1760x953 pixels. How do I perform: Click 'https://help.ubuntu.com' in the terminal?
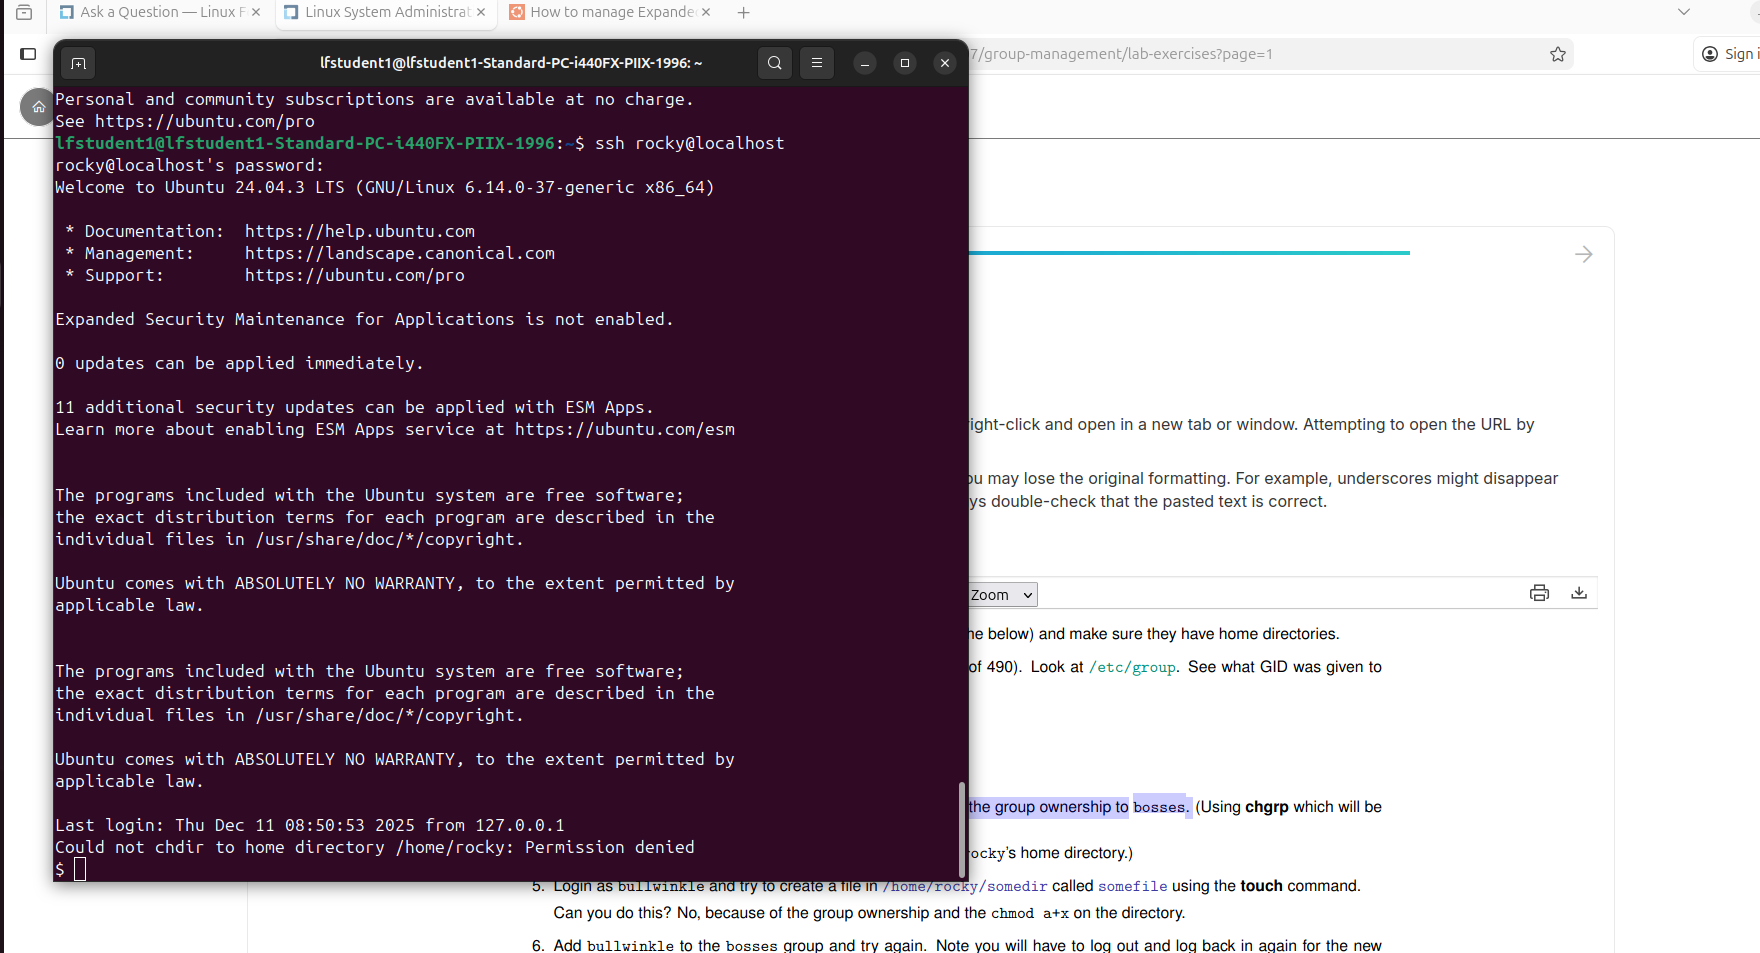click(x=360, y=231)
